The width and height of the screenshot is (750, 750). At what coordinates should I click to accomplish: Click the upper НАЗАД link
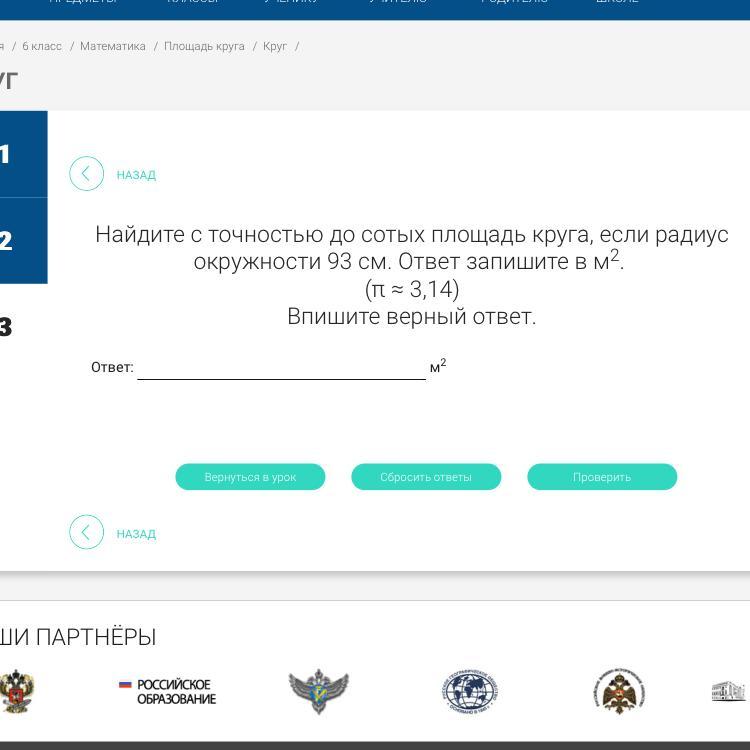point(136,175)
